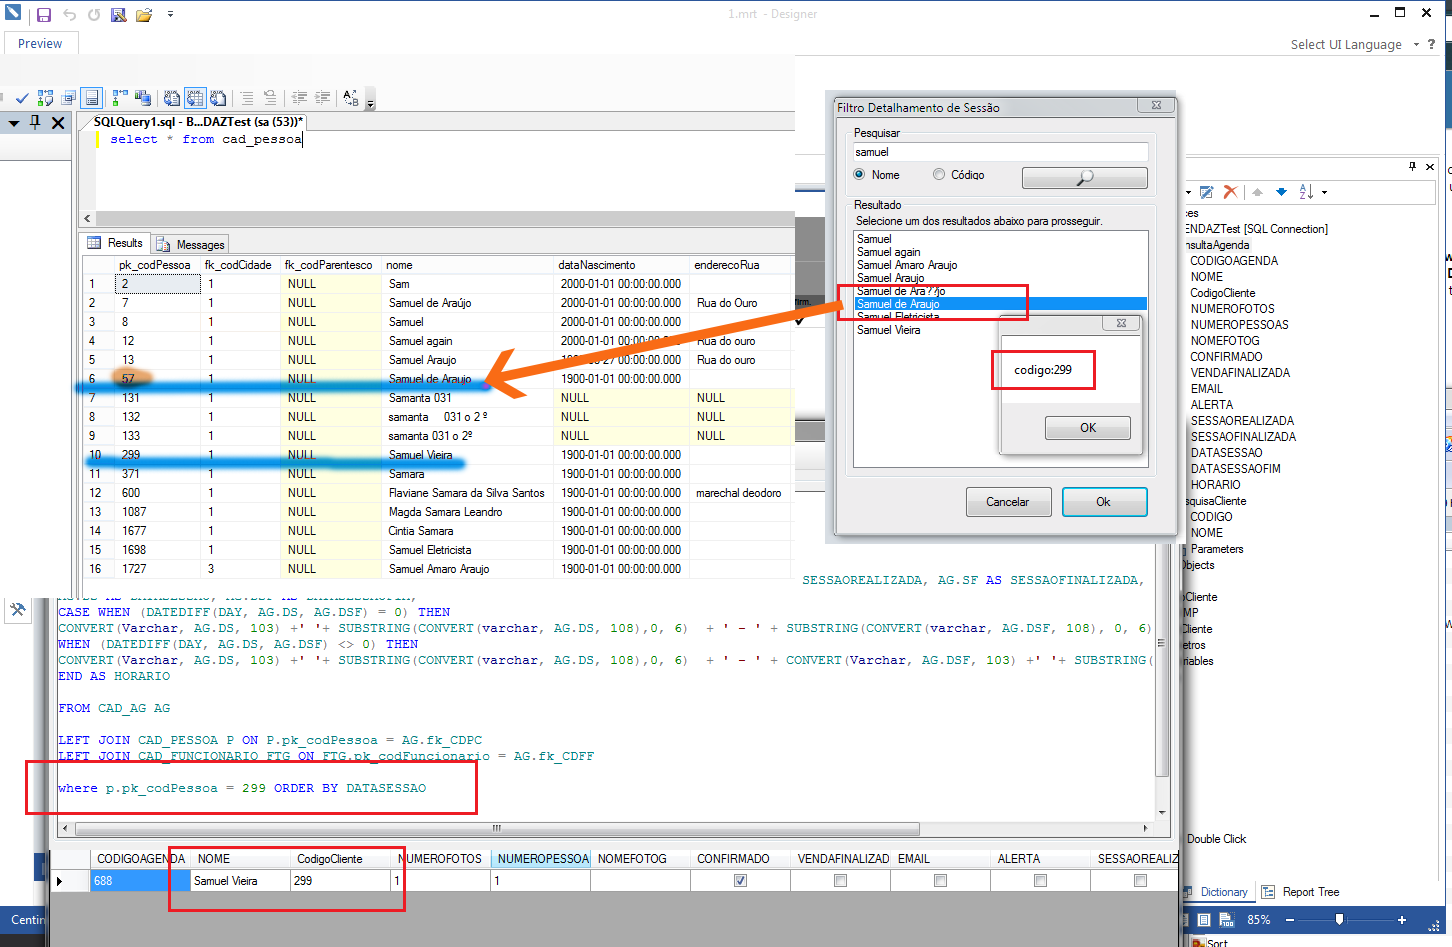Viewport: 1452px width, 947px height.
Task: Set results to file output icon
Action: [217, 98]
